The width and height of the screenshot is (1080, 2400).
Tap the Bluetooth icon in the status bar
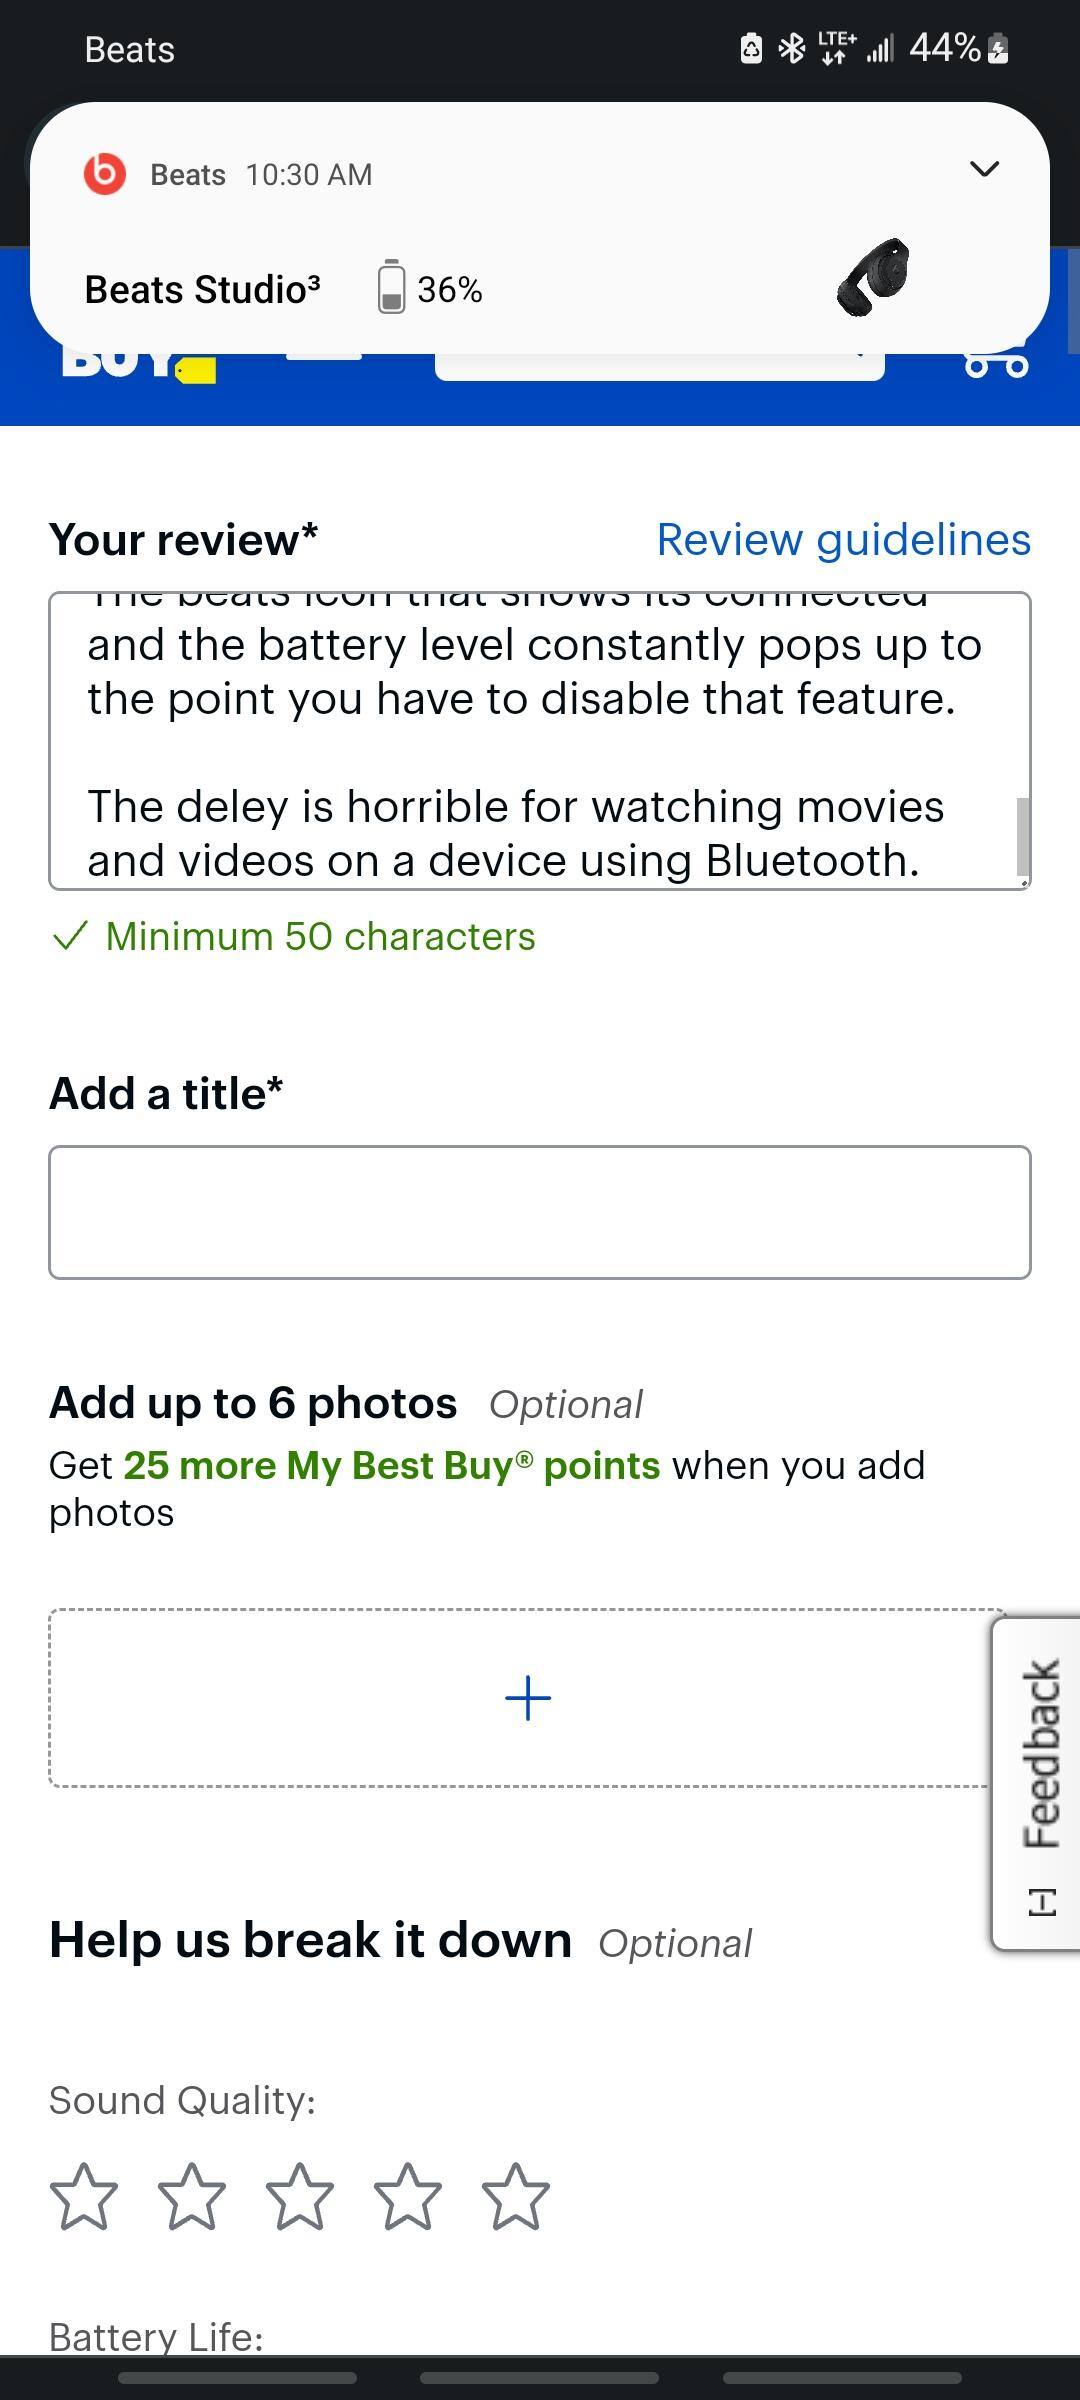(791, 47)
